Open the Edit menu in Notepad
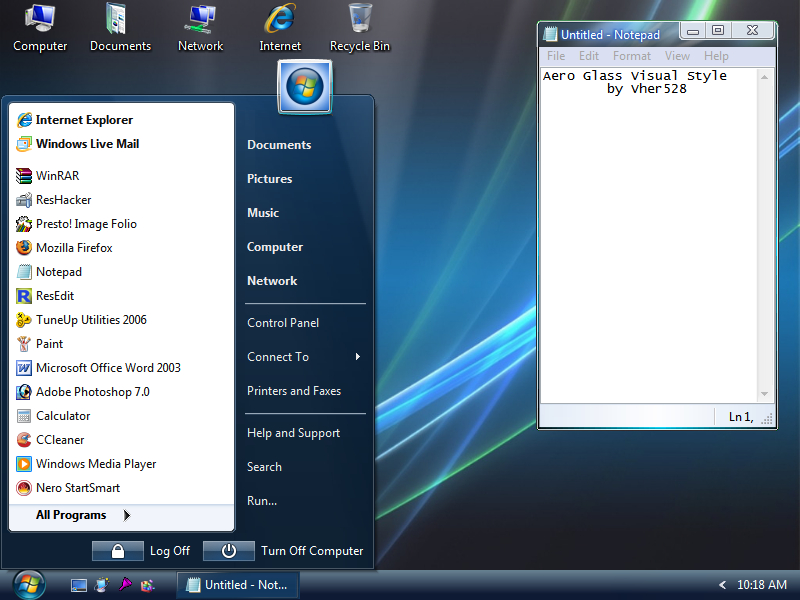800x600 pixels. (589, 56)
